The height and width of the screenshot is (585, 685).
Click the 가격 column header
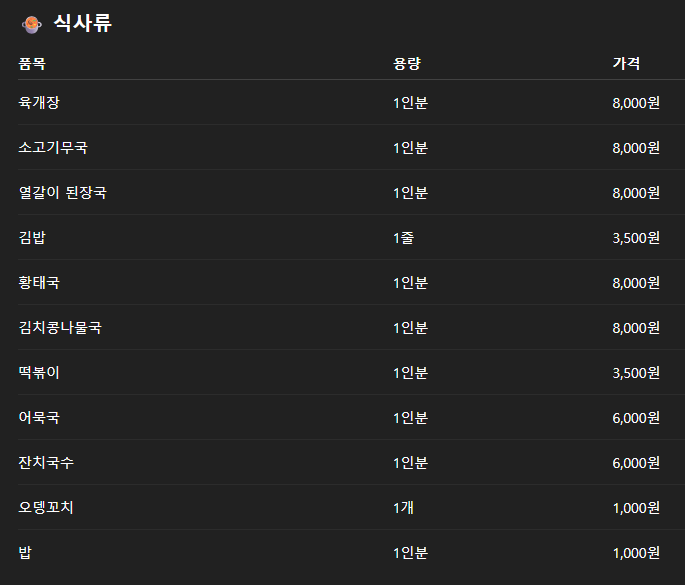pyautogui.click(x=626, y=64)
